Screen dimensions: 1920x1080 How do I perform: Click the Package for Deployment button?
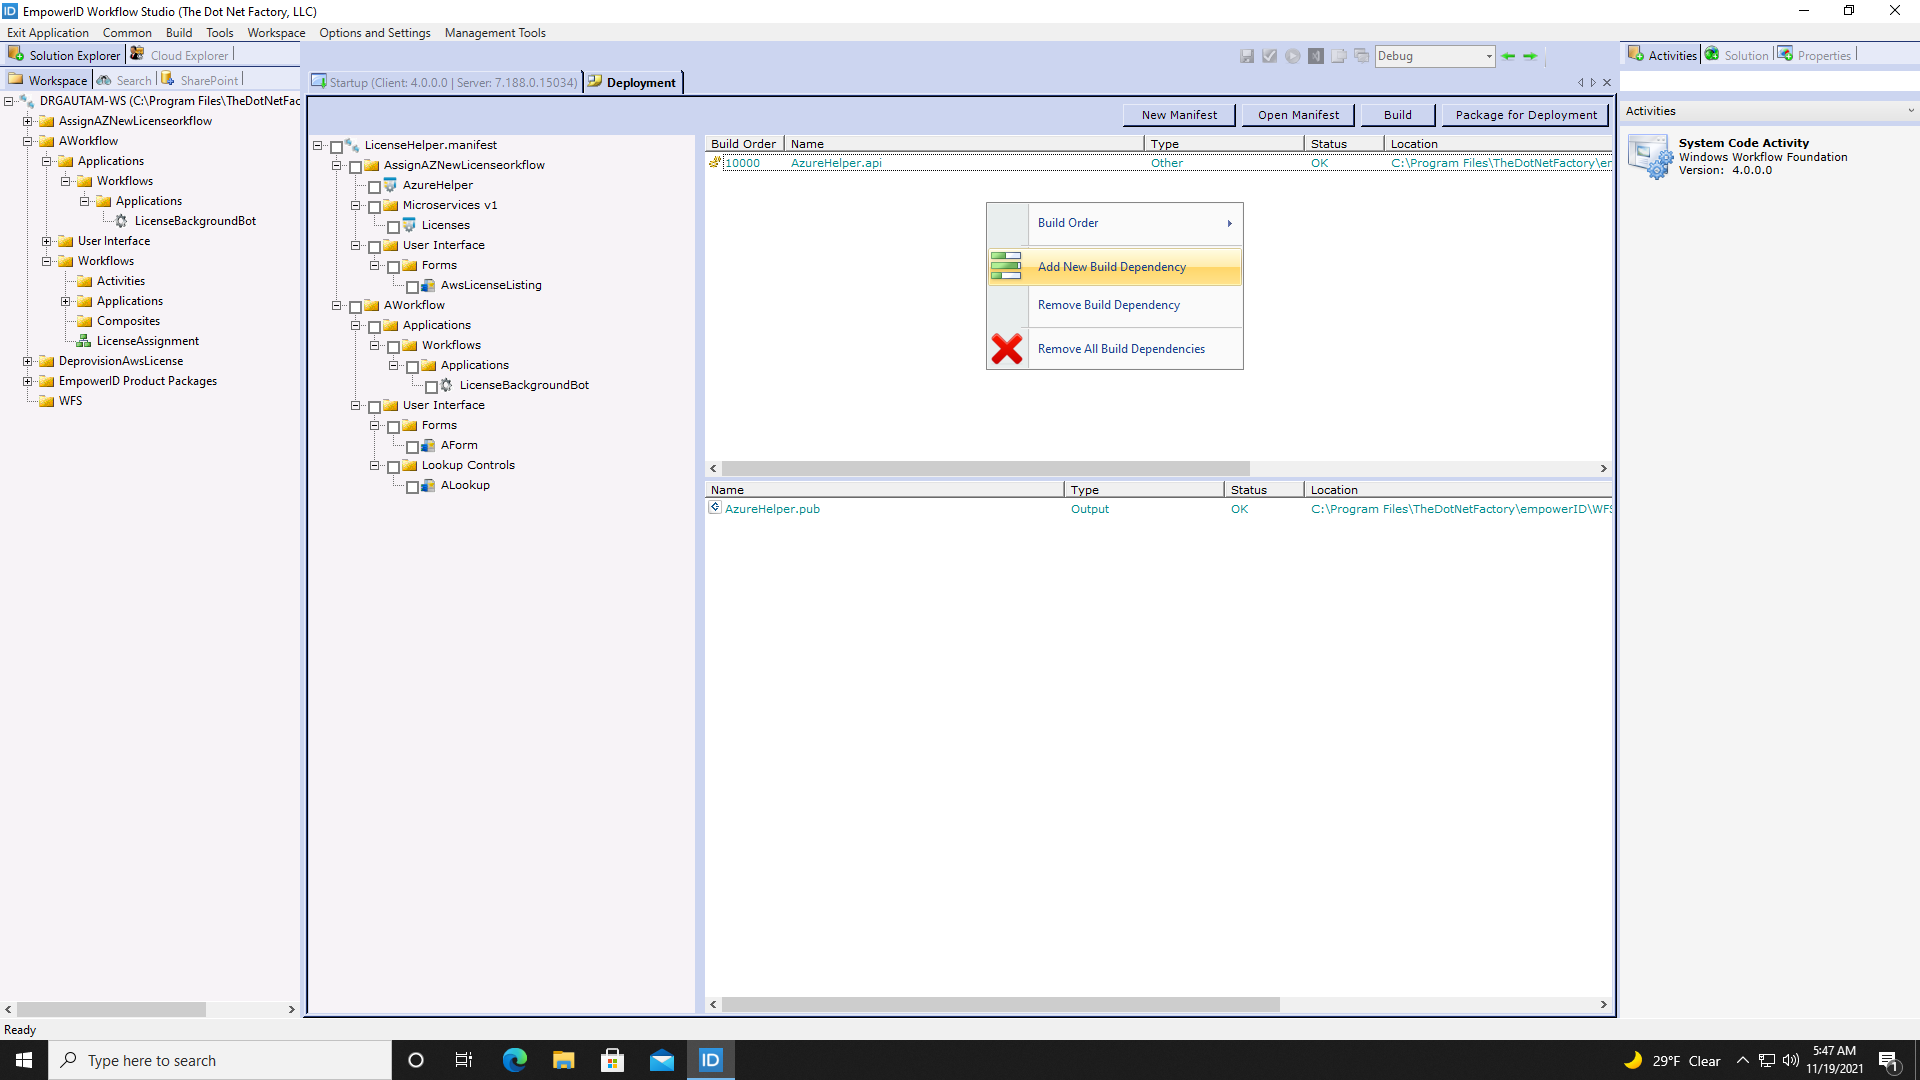(1524, 114)
